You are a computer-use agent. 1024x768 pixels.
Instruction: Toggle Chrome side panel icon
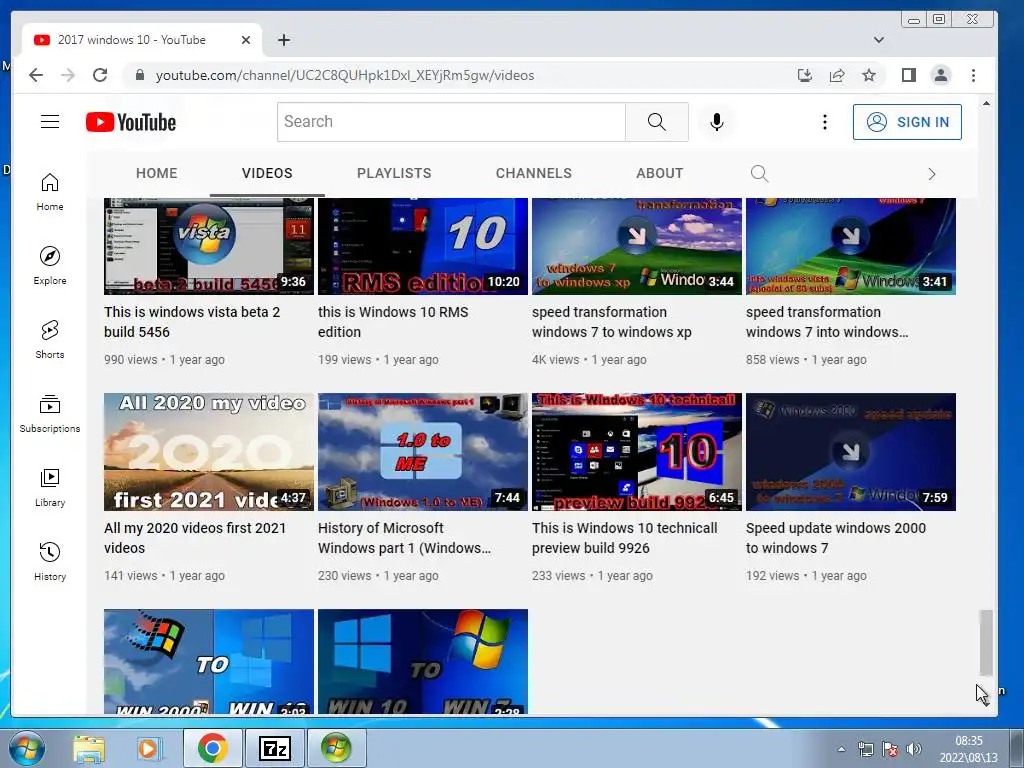[908, 75]
